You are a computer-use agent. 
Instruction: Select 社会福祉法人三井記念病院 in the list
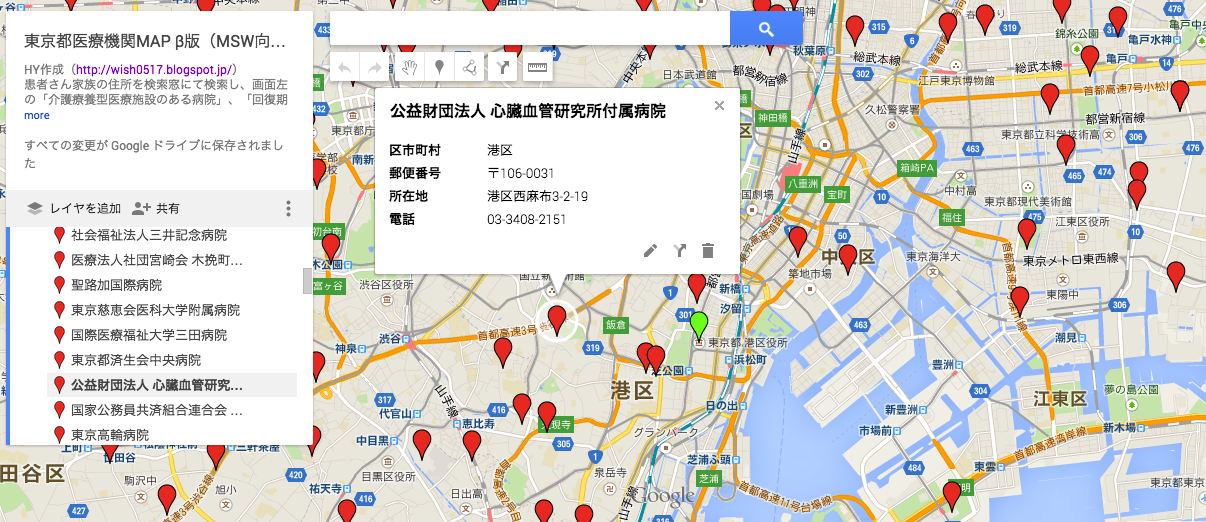149,235
